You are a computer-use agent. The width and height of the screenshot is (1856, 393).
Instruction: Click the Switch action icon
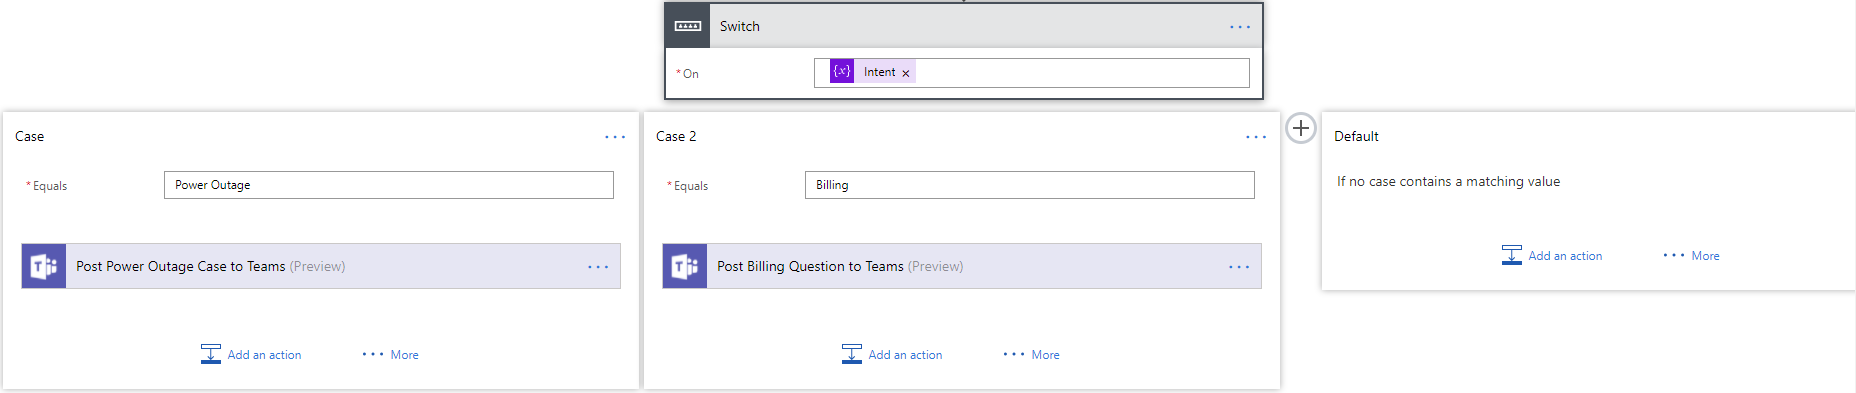(688, 26)
